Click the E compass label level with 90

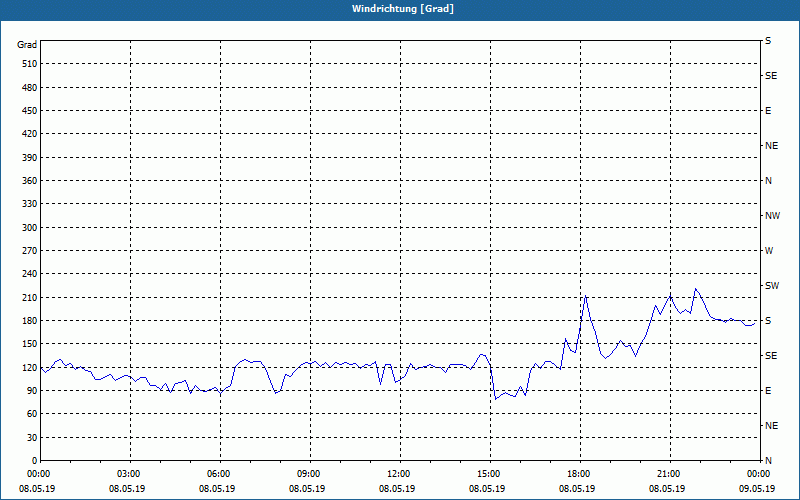click(x=768, y=391)
